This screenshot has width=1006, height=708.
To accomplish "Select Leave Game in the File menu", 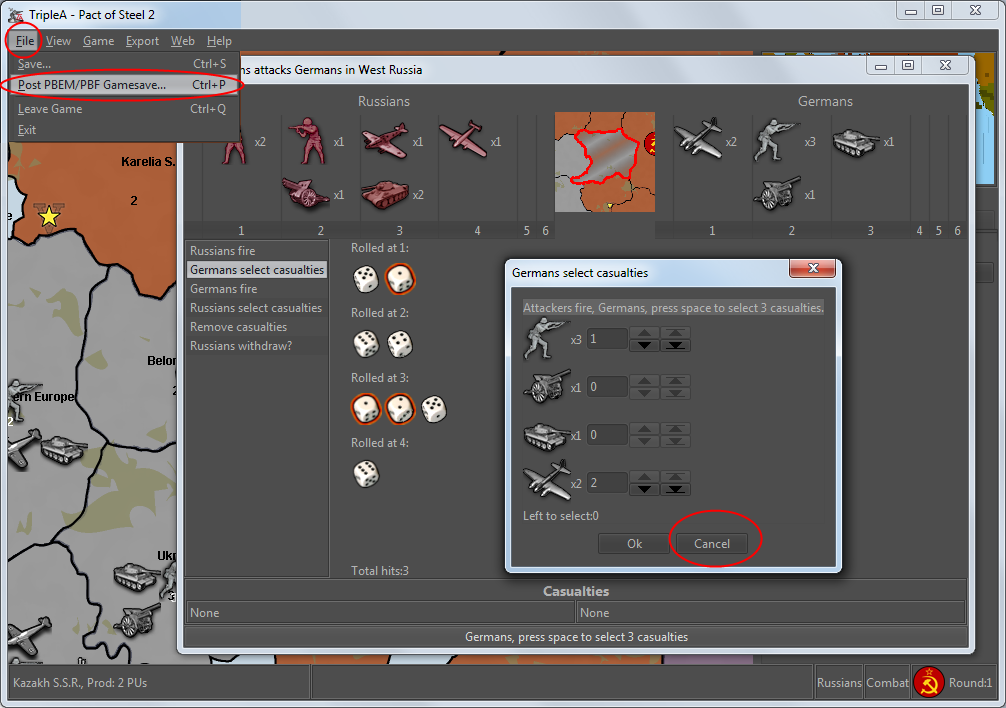I will [50, 109].
